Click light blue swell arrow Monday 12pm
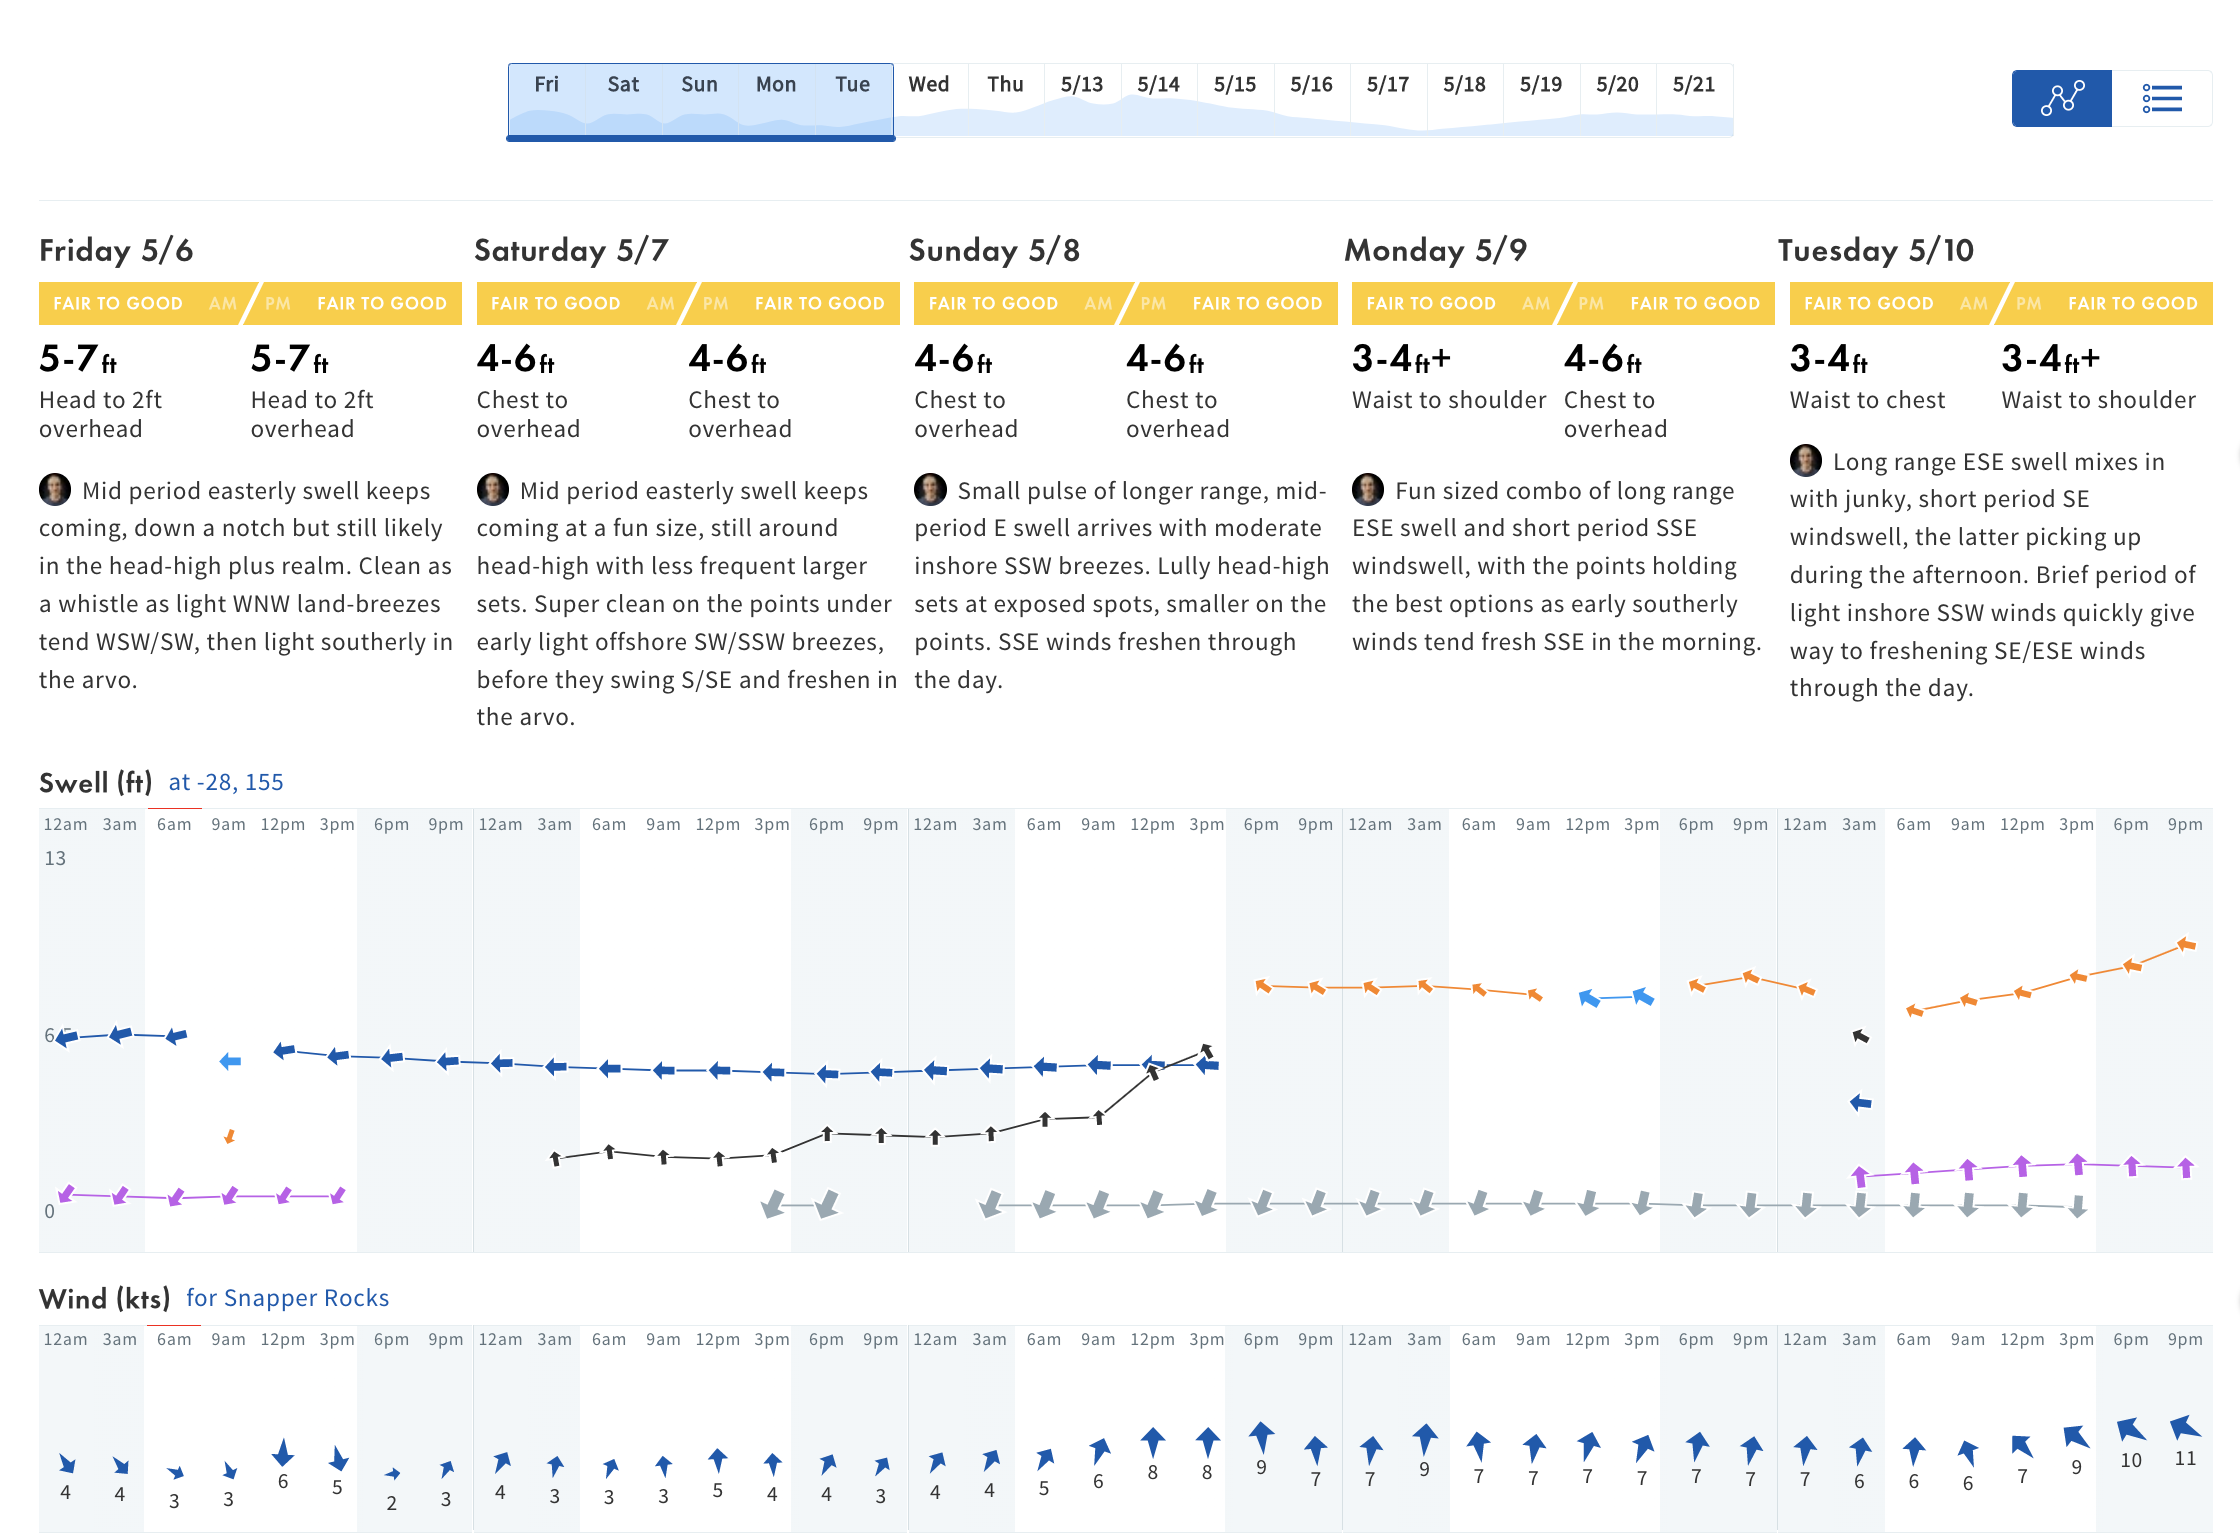The image size is (2240, 1540). [1588, 998]
